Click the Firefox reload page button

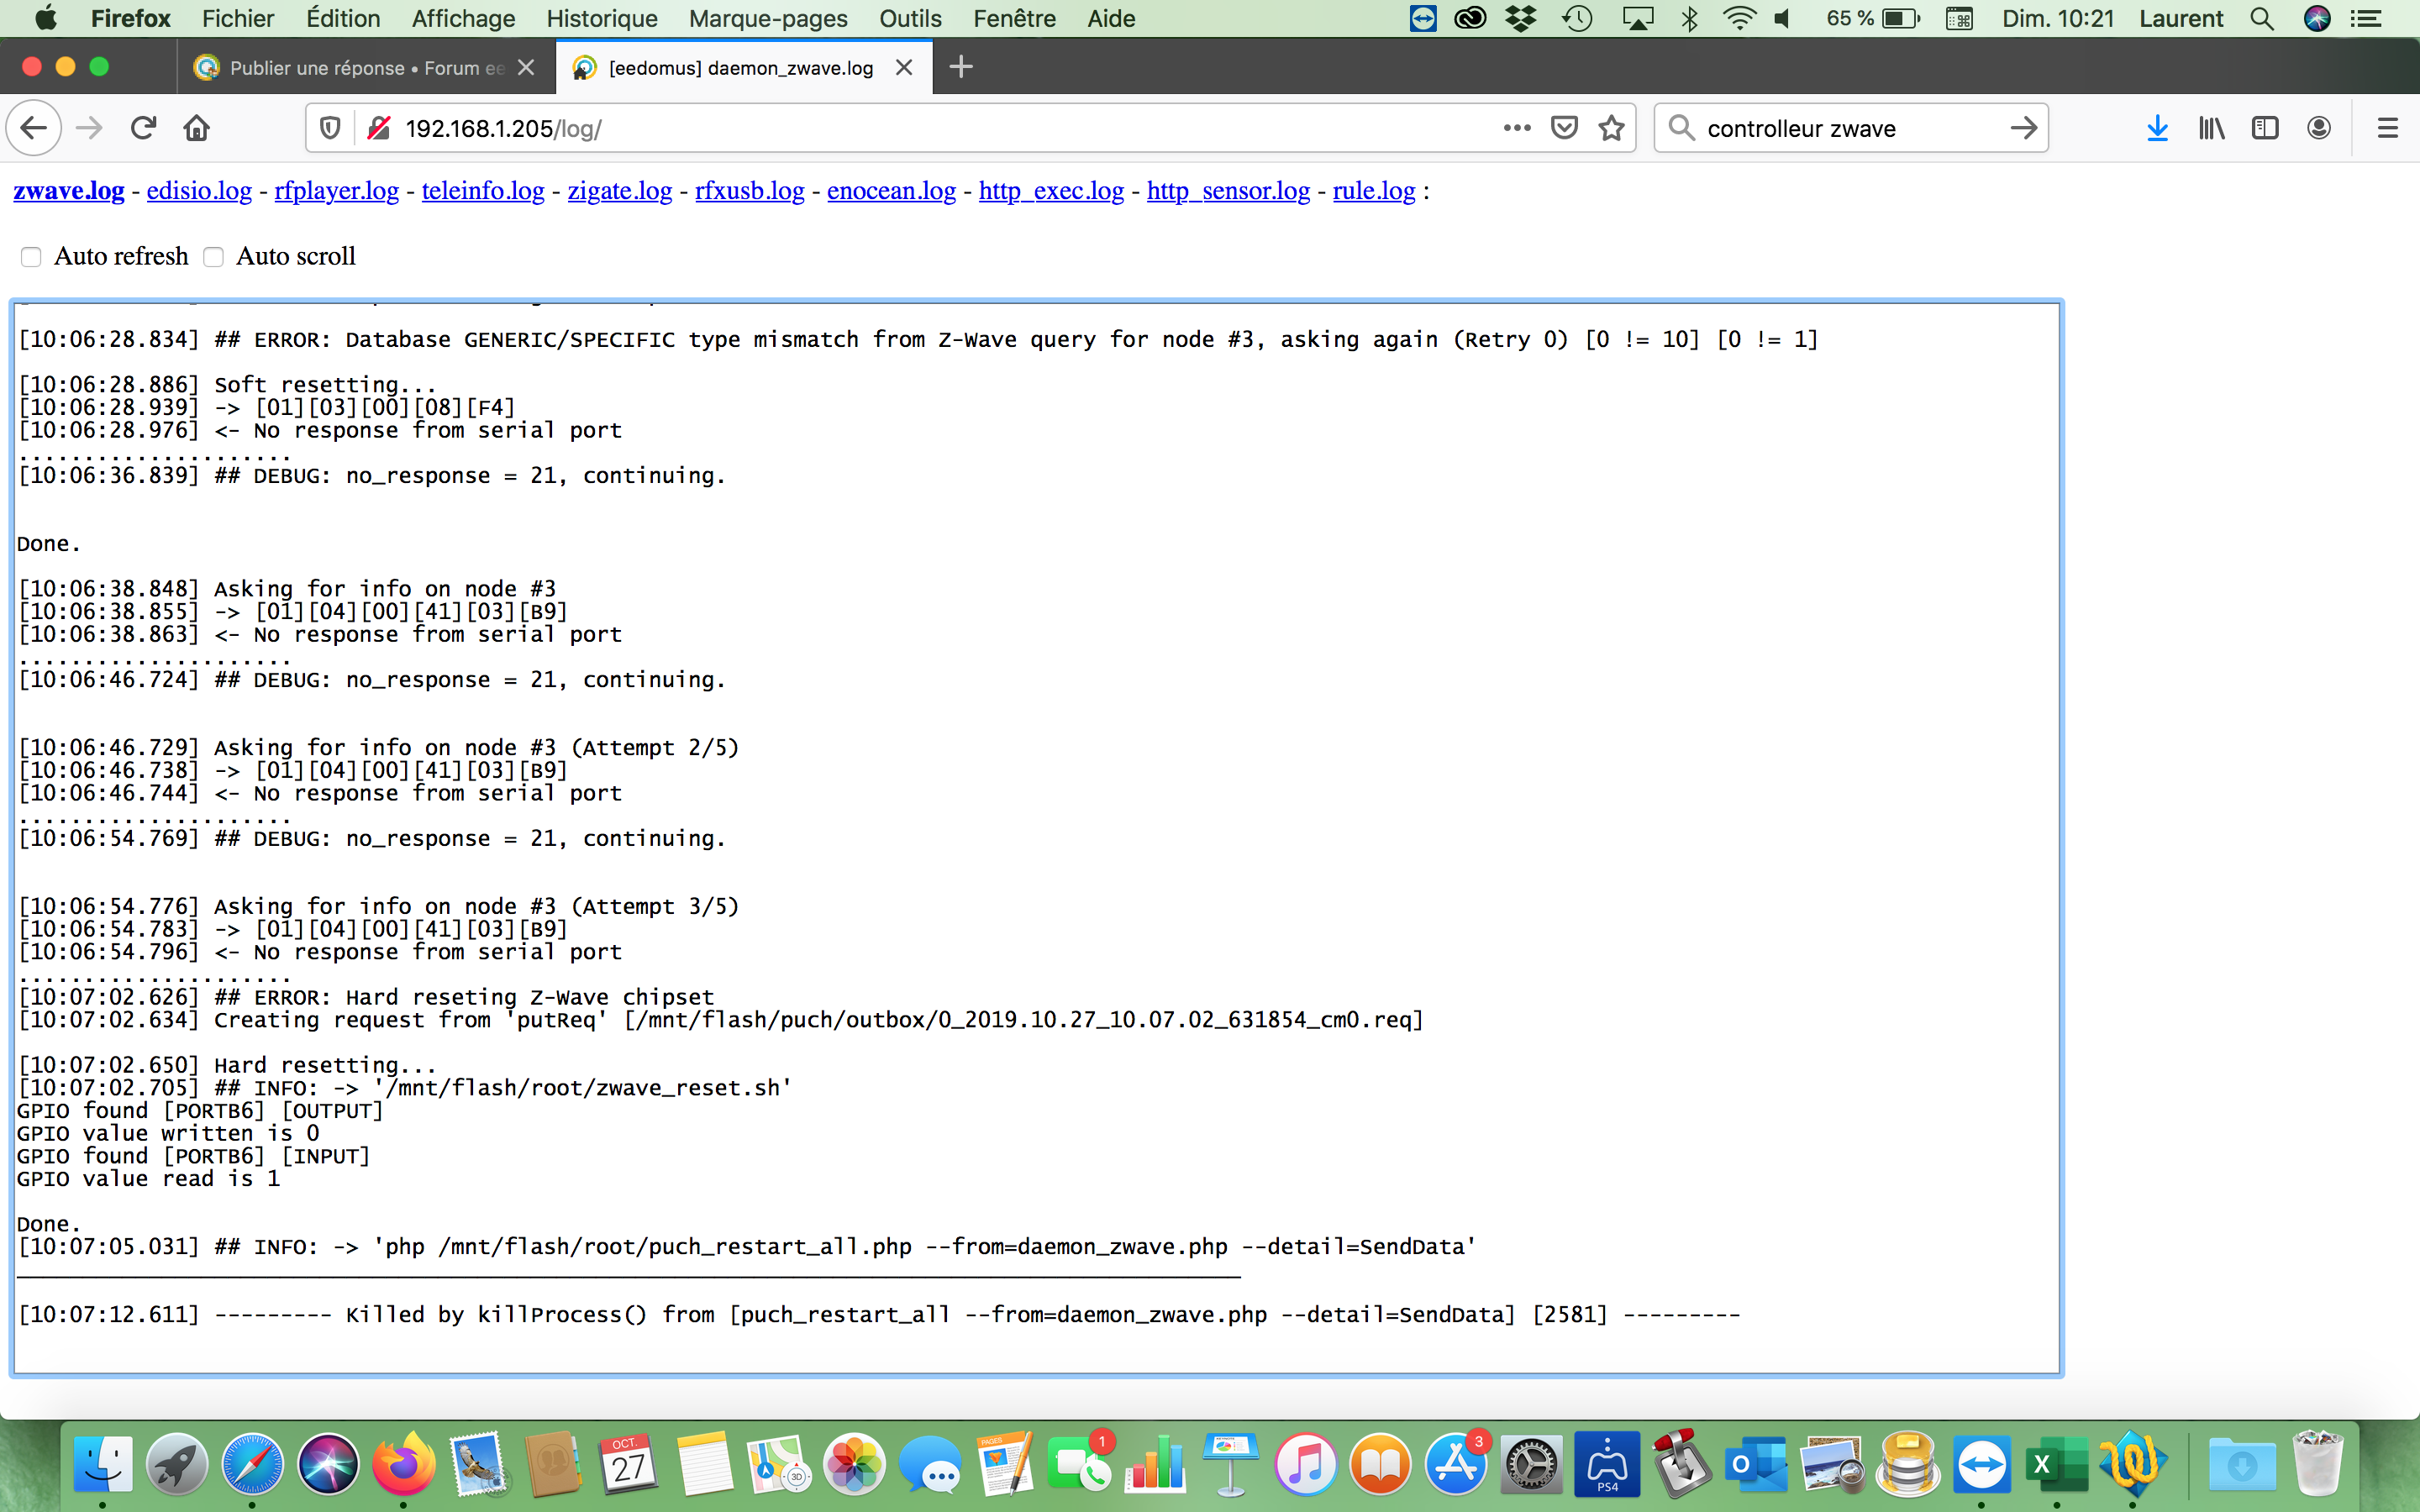click(143, 128)
